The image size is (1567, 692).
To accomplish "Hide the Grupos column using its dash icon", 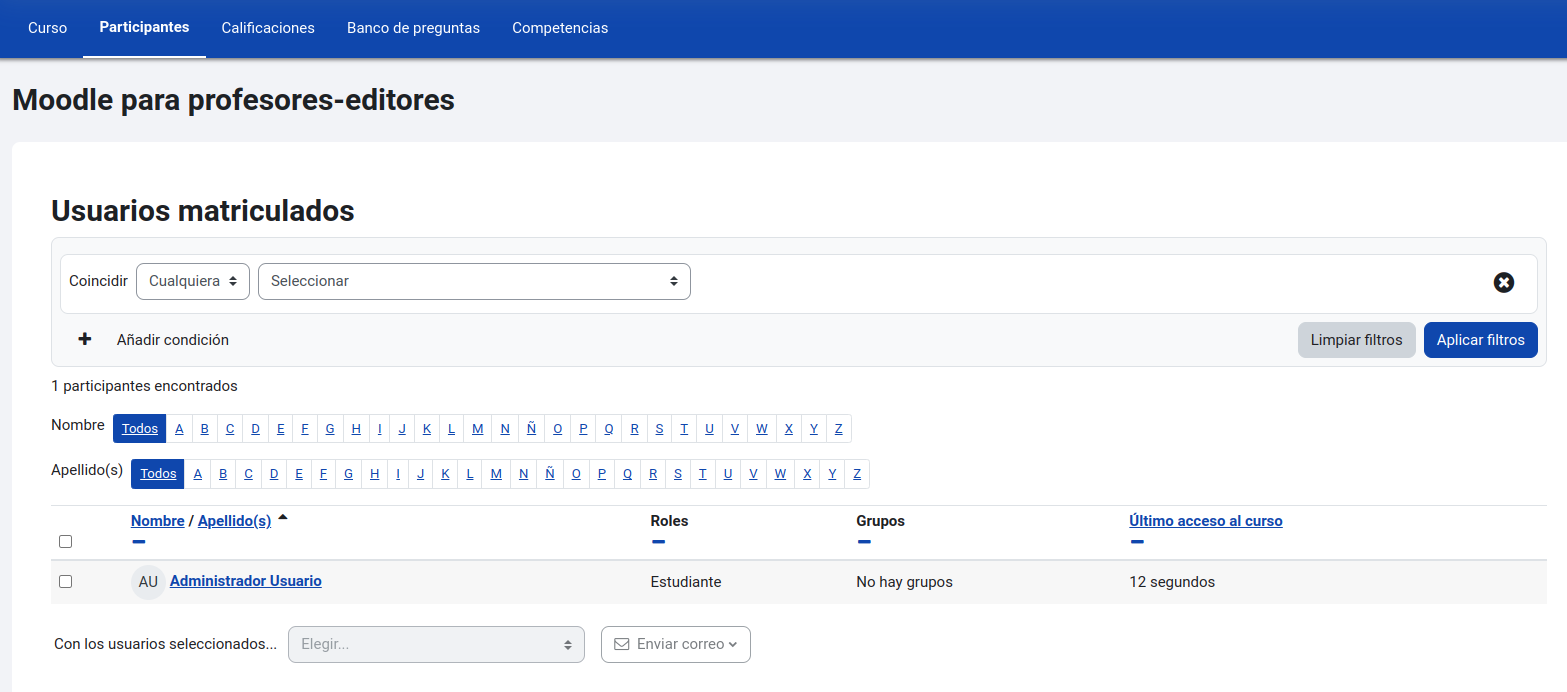I will [864, 542].
